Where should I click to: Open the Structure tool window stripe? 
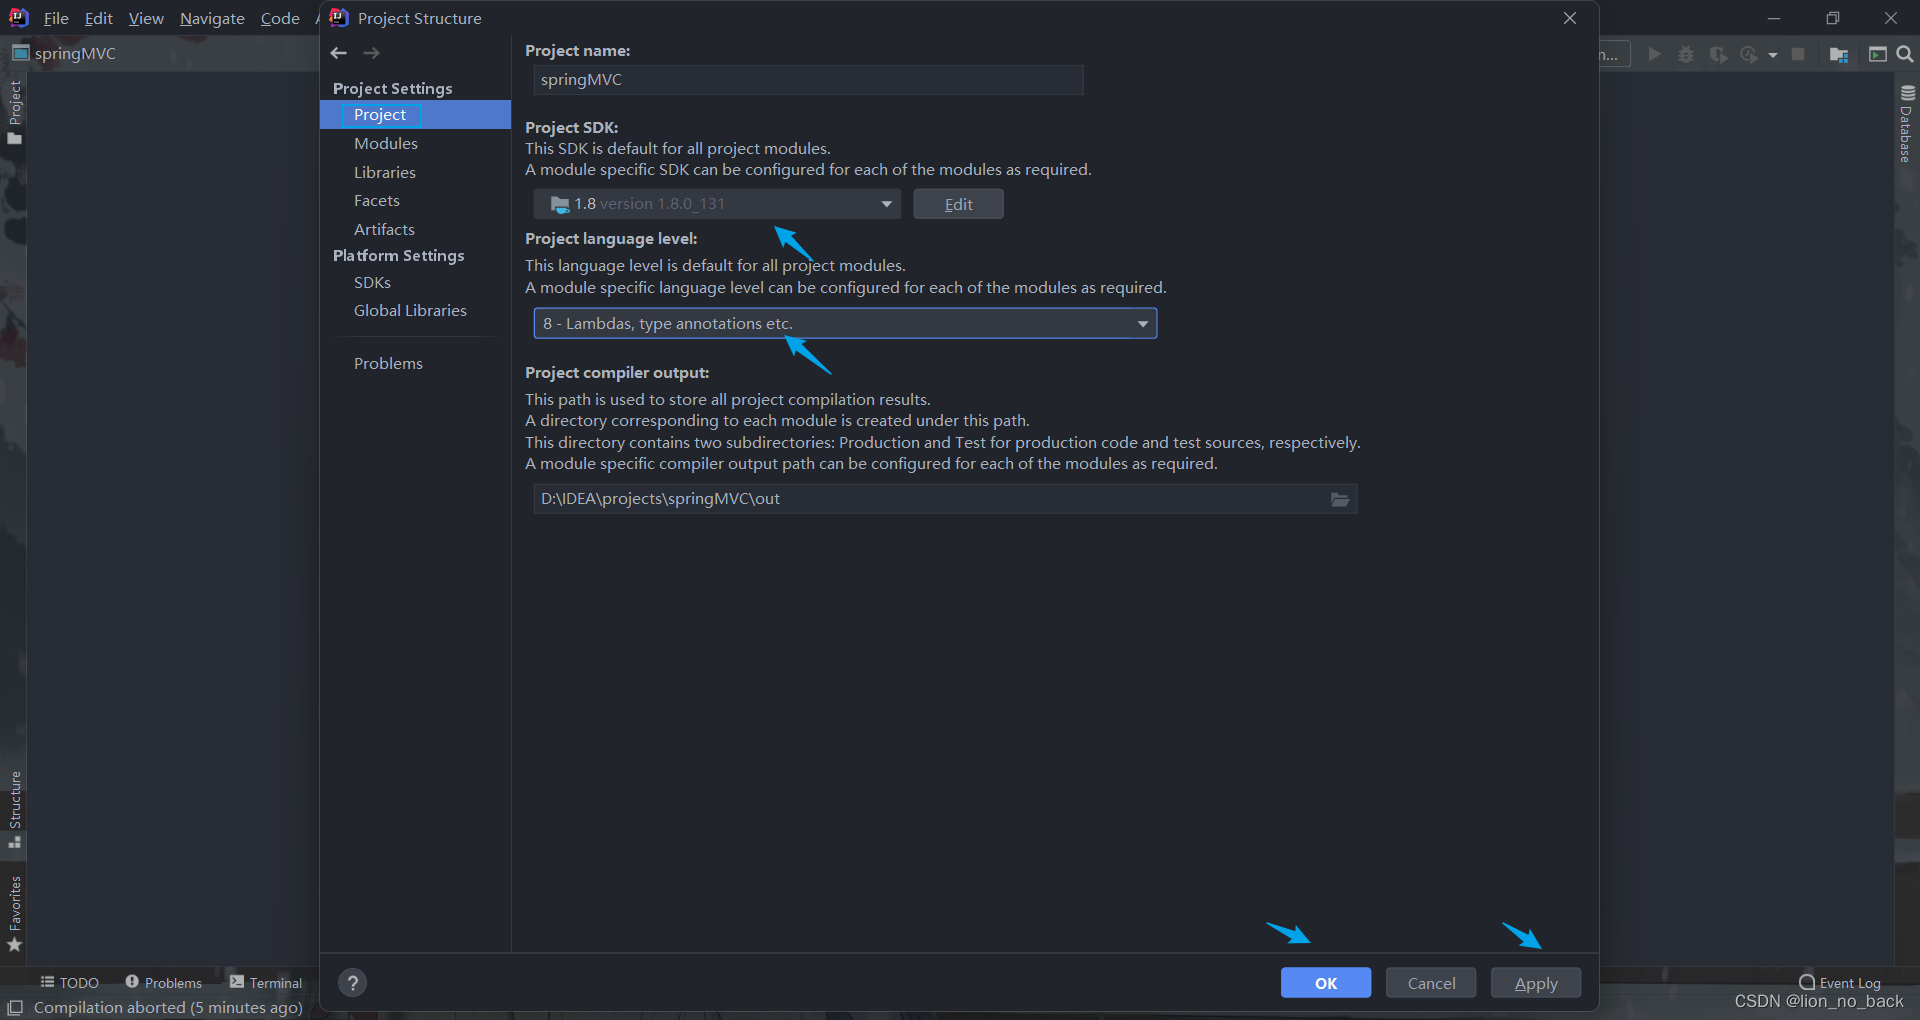coord(14,810)
